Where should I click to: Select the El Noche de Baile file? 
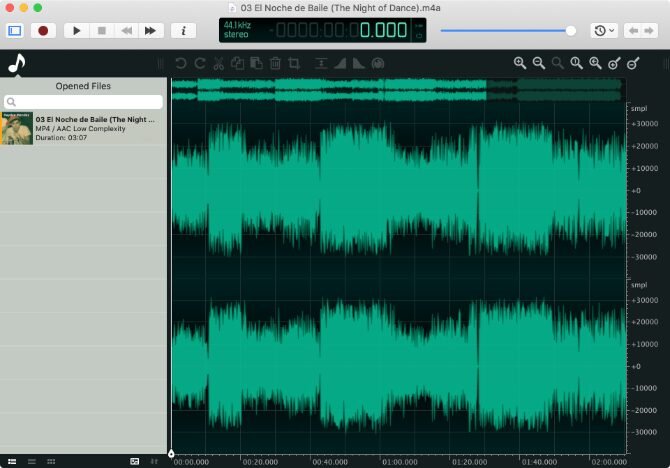pos(83,128)
